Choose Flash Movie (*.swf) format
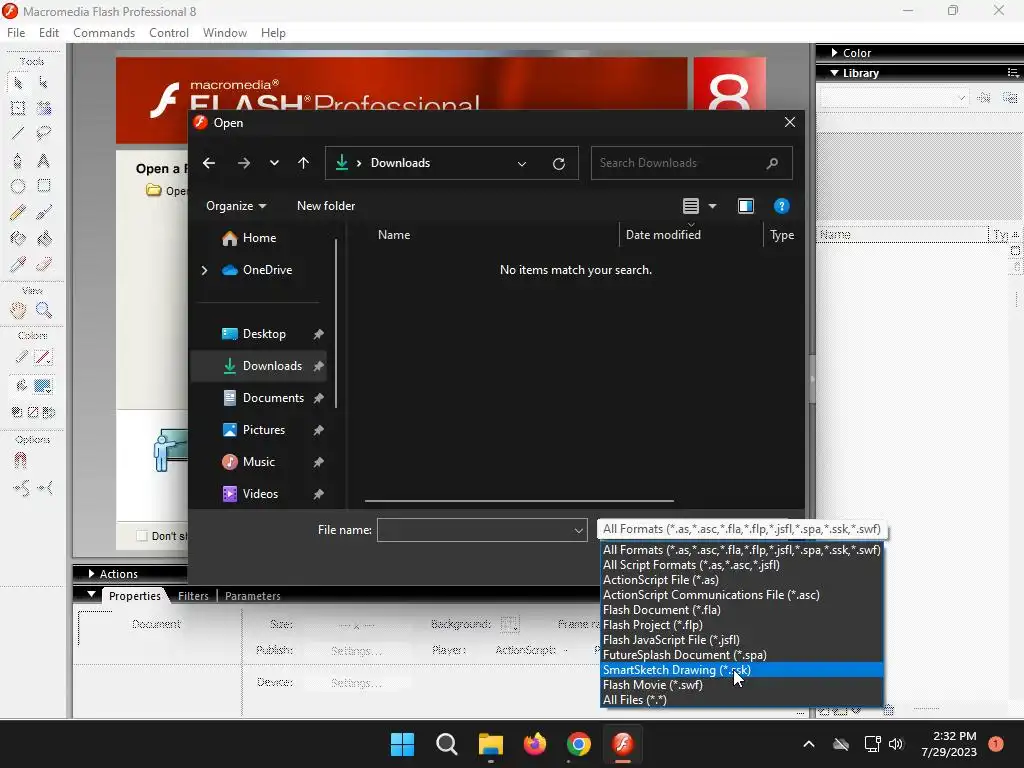Screen dimensions: 1024x768 [x=742, y=685]
